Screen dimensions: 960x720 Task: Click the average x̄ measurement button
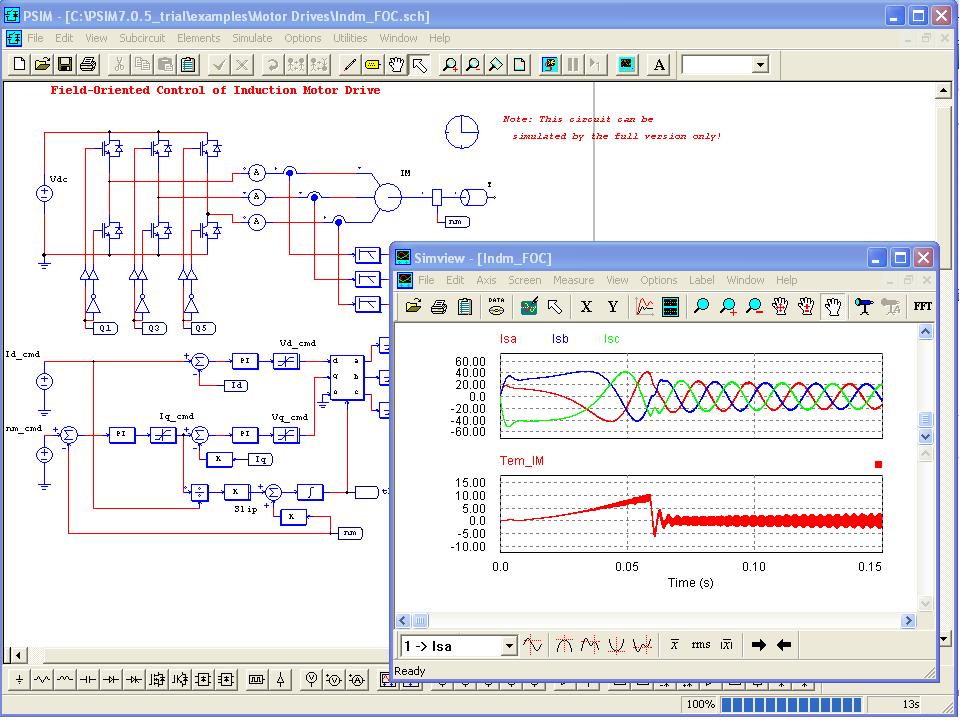674,645
